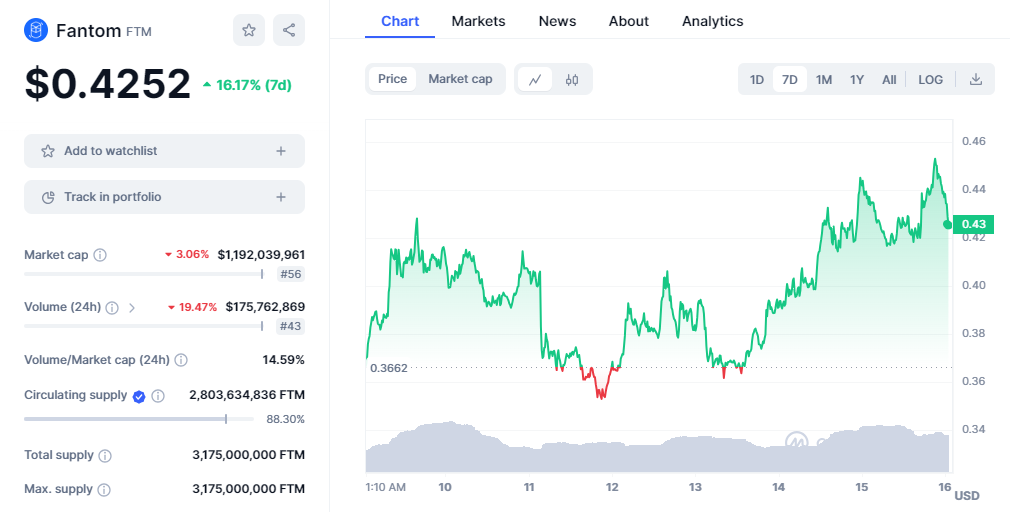Star Fantom as favorite
Screen dimensions: 1010x512
(249, 30)
